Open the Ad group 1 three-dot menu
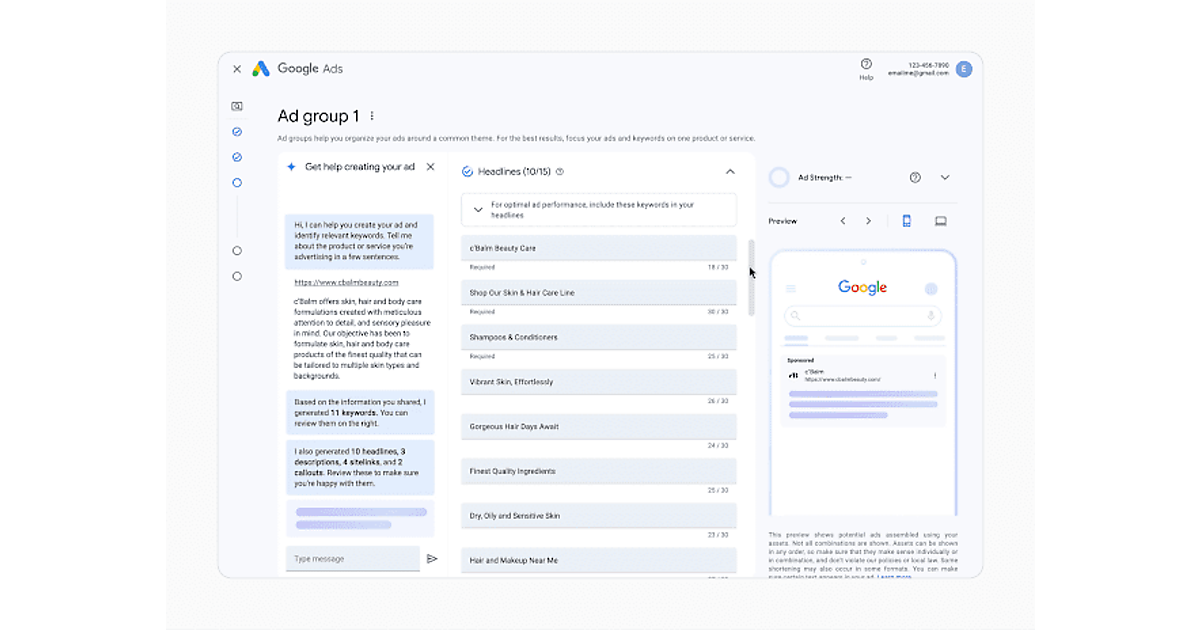The width and height of the screenshot is (1200, 630). [x=373, y=116]
